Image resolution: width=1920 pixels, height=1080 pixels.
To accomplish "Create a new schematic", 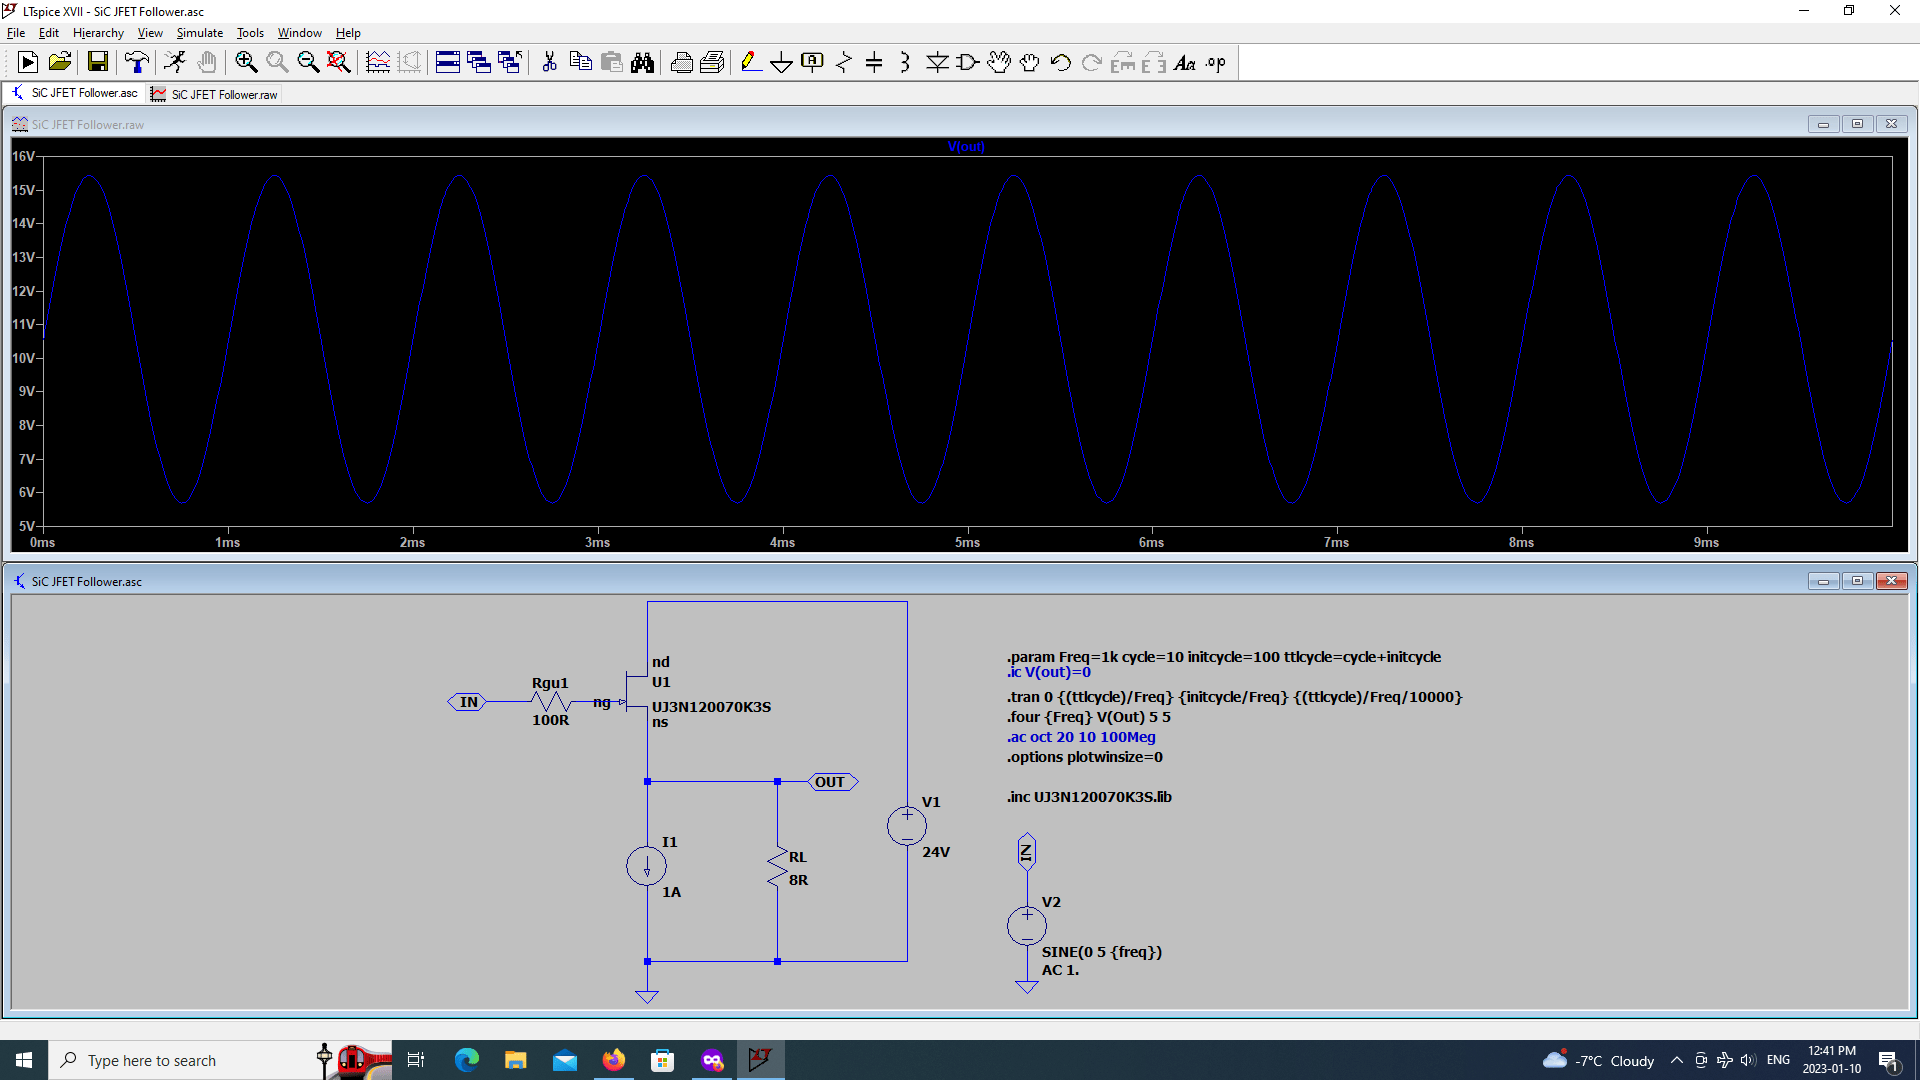I will [28, 63].
